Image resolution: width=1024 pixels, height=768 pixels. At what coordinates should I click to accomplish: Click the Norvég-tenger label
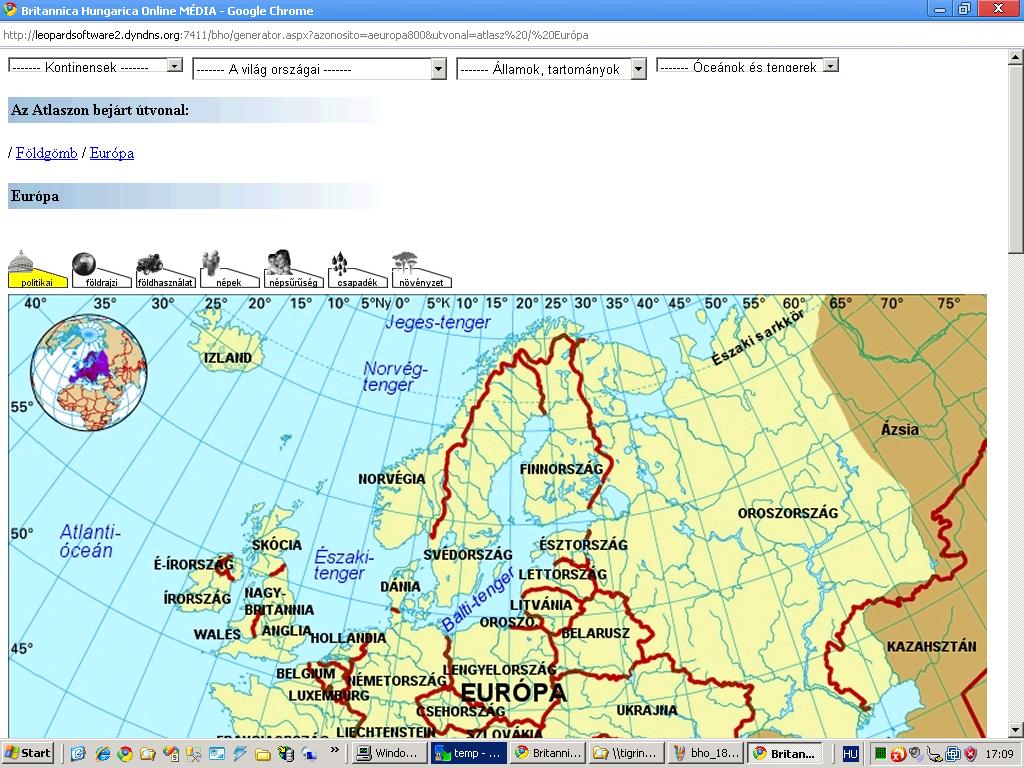point(394,377)
